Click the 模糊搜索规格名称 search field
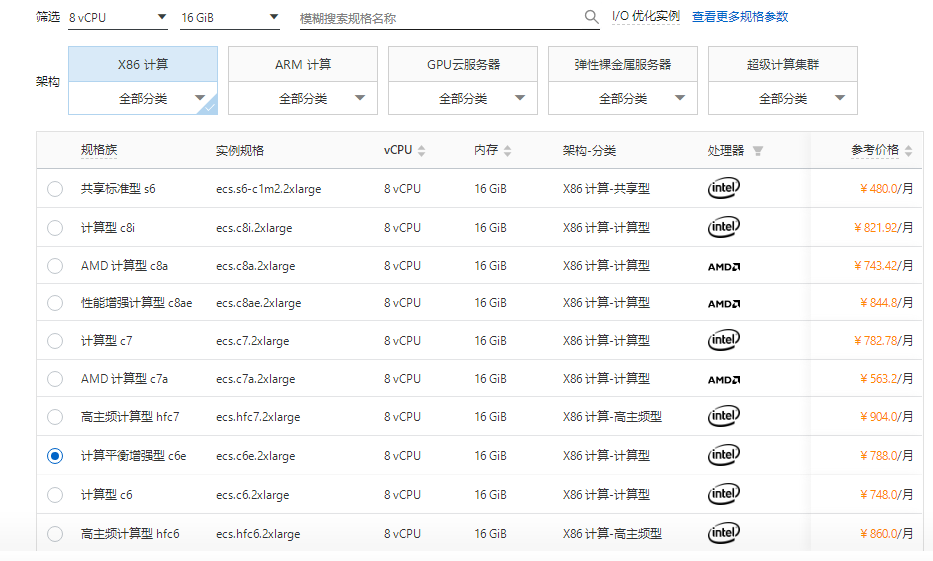This screenshot has width=933, height=561. (x=440, y=18)
